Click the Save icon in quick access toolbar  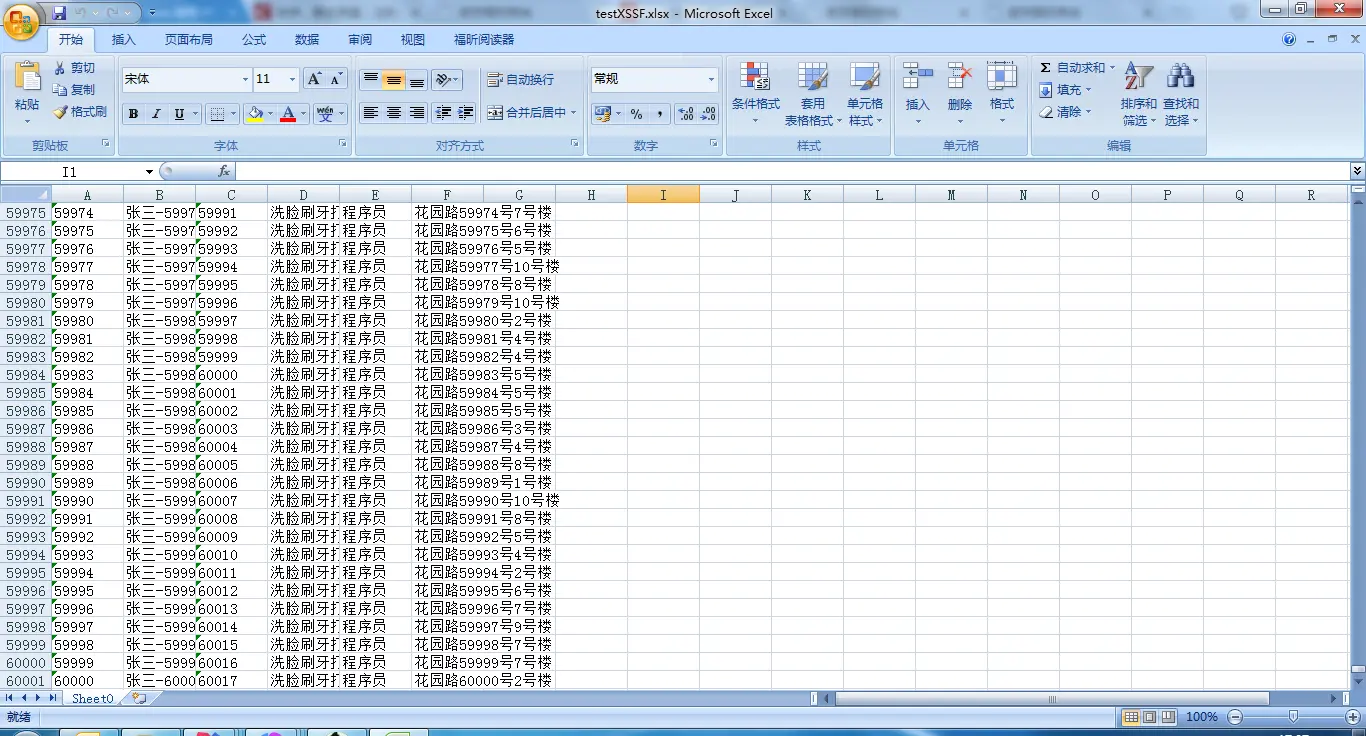point(59,13)
